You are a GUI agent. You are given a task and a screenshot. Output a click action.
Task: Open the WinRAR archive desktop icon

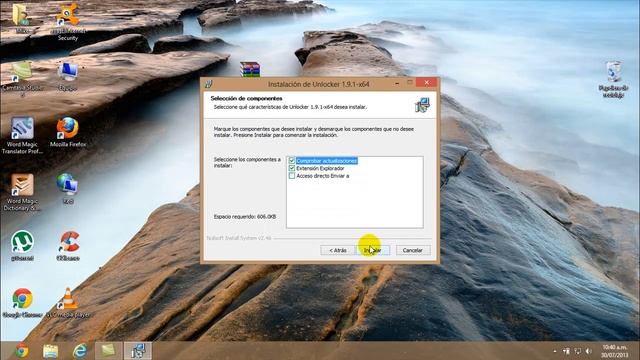point(250,69)
